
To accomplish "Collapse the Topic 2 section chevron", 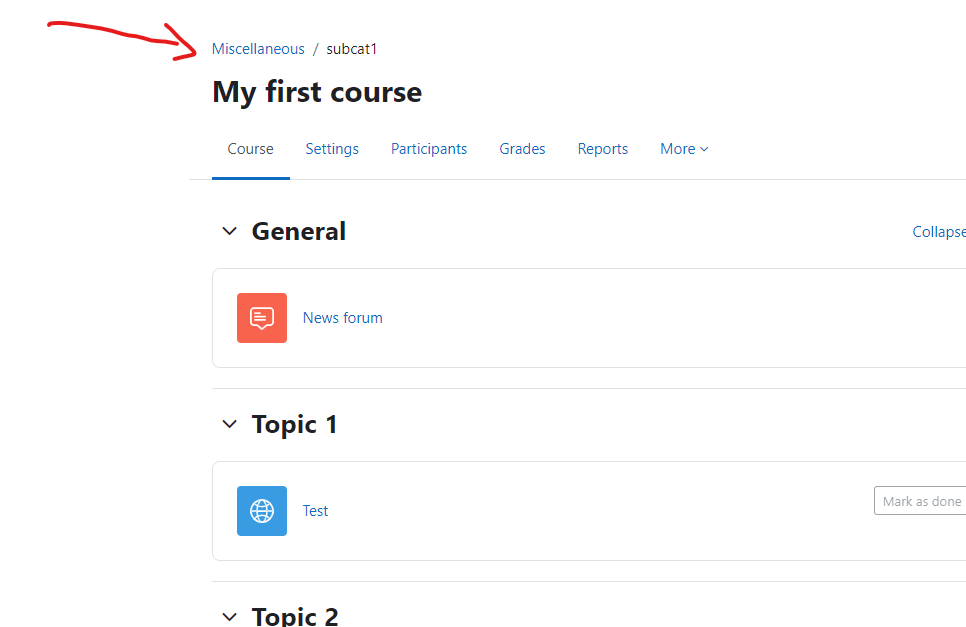I will (229, 617).
